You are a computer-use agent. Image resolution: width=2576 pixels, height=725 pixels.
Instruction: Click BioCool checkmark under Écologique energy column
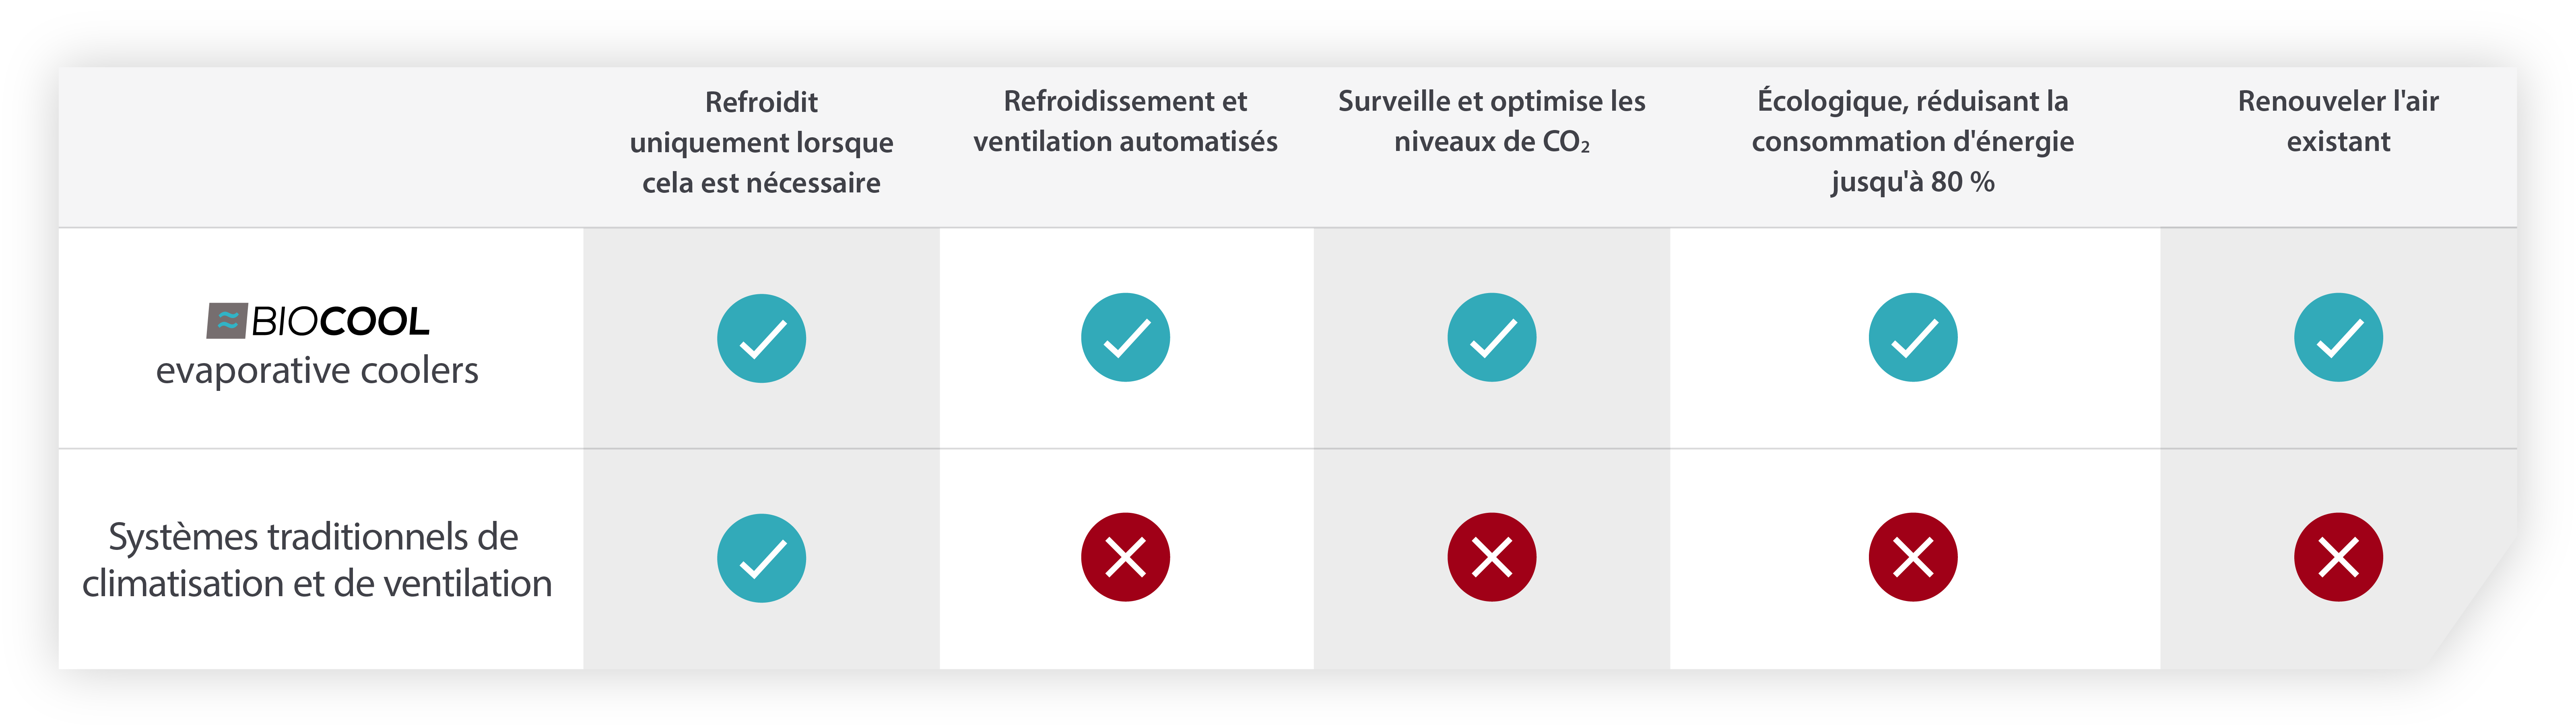1912,338
